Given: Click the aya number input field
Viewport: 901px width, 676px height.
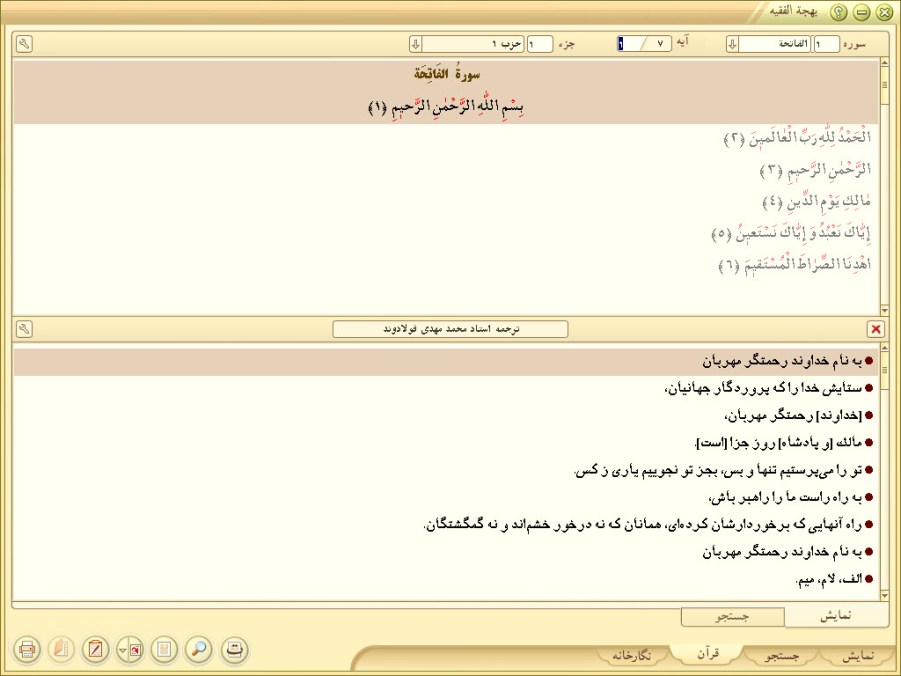Looking at the screenshot, I should click(630, 44).
